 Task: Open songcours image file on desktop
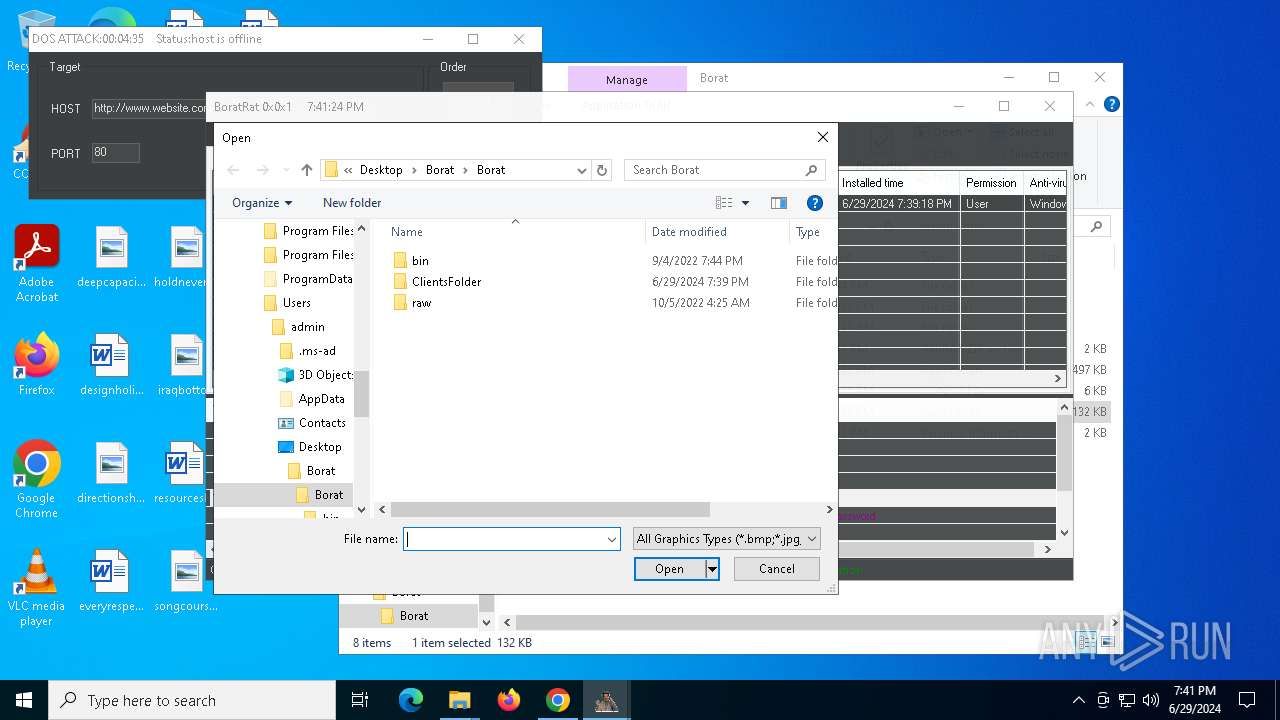click(x=186, y=580)
